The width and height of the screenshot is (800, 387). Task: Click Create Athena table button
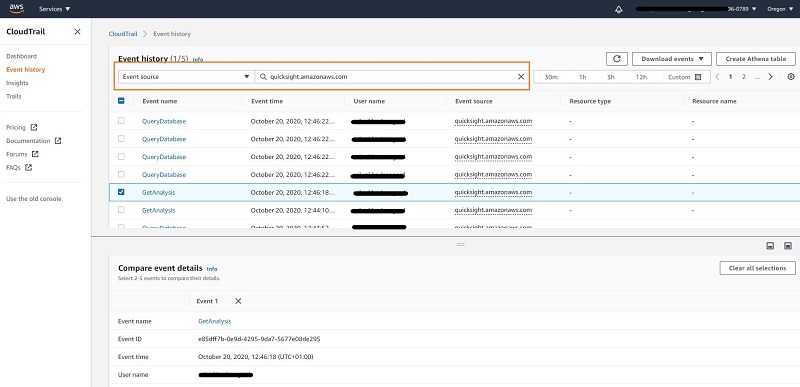756,59
